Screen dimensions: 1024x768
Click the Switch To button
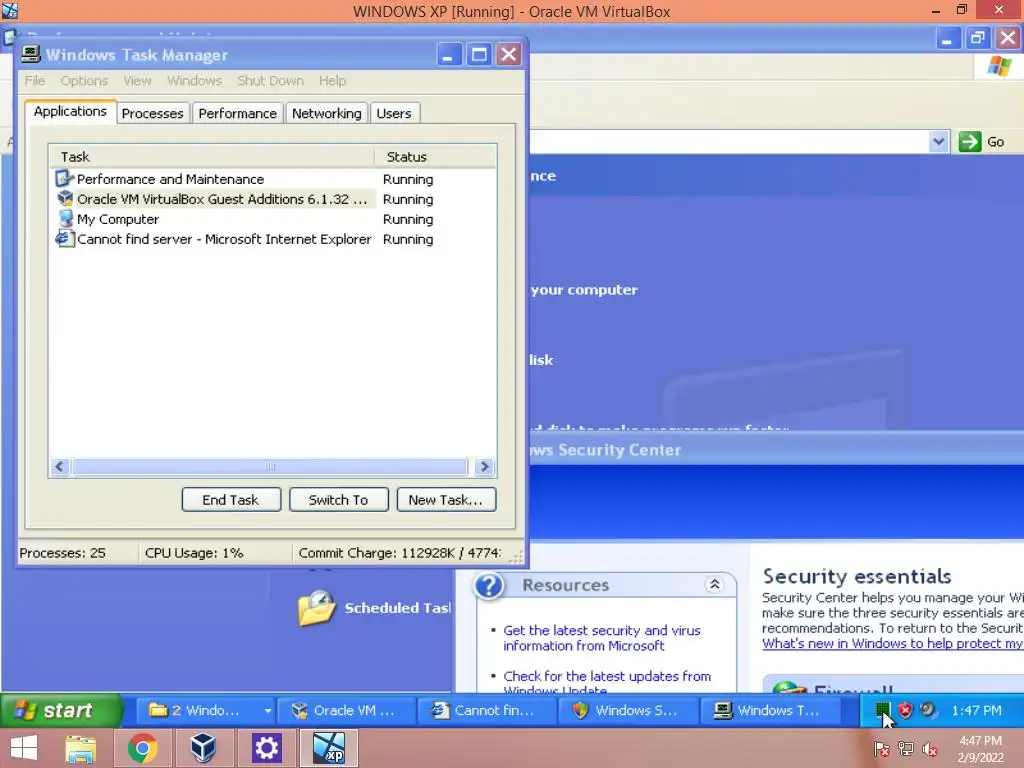(x=338, y=500)
